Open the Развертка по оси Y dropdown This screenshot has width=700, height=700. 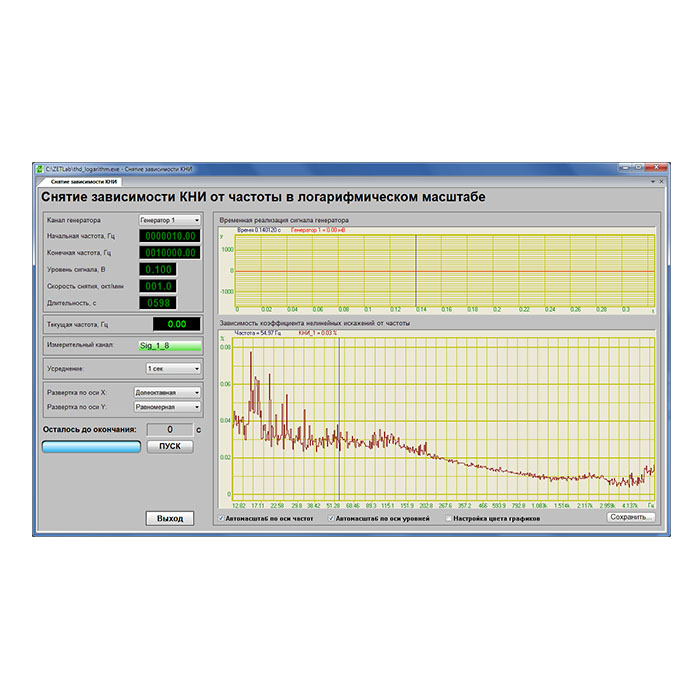click(x=167, y=407)
